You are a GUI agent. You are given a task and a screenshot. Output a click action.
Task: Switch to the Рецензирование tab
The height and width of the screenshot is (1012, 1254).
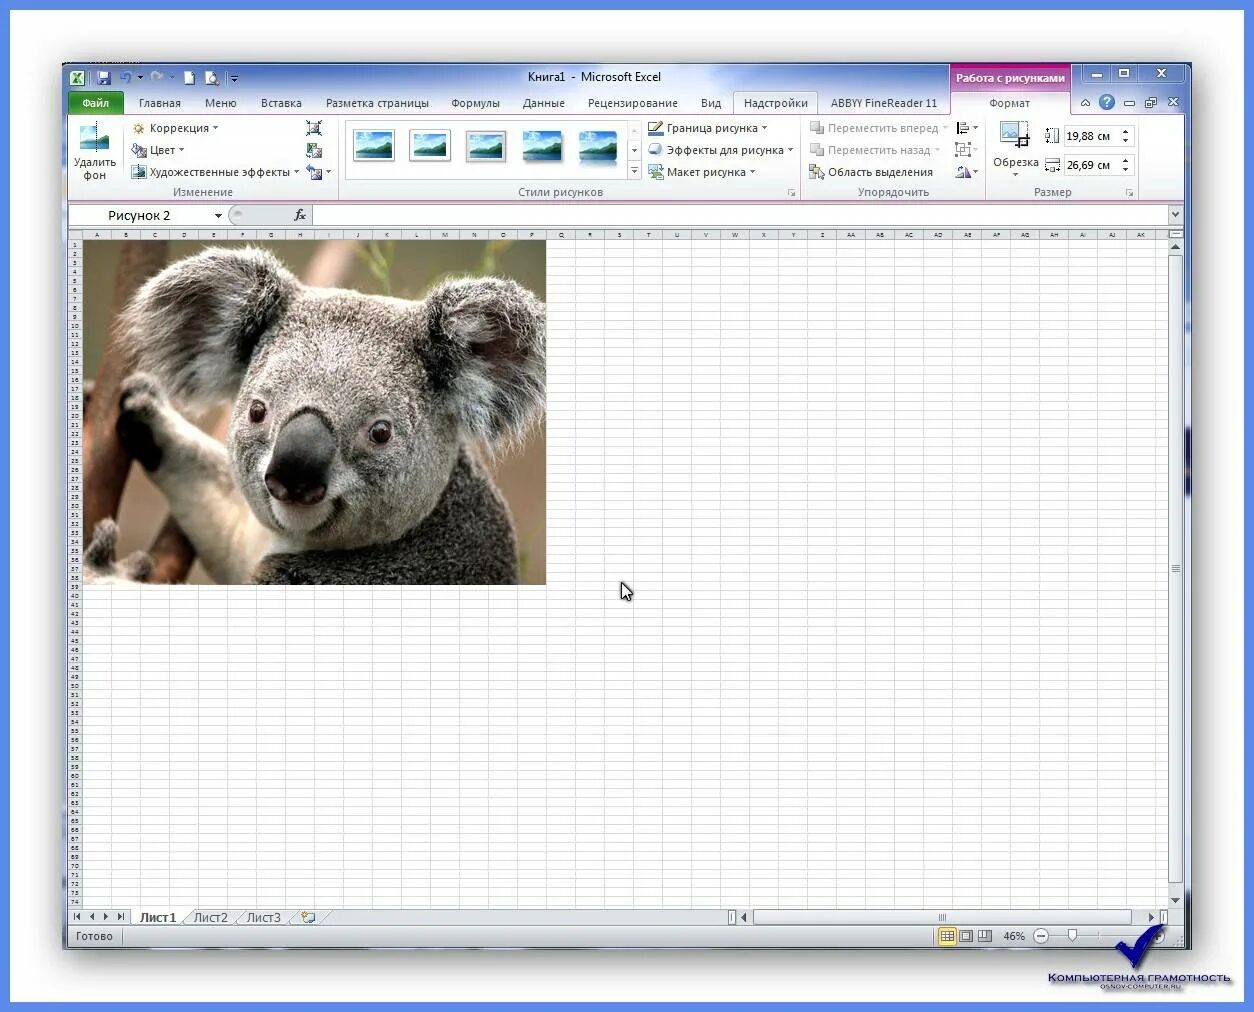[x=633, y=103]
